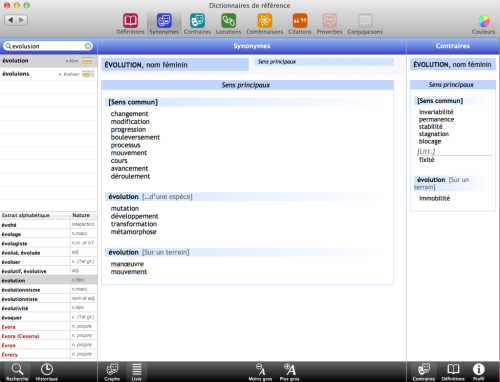
Task: Open the Définitions dictionary
Action: (x=130, y=24)
